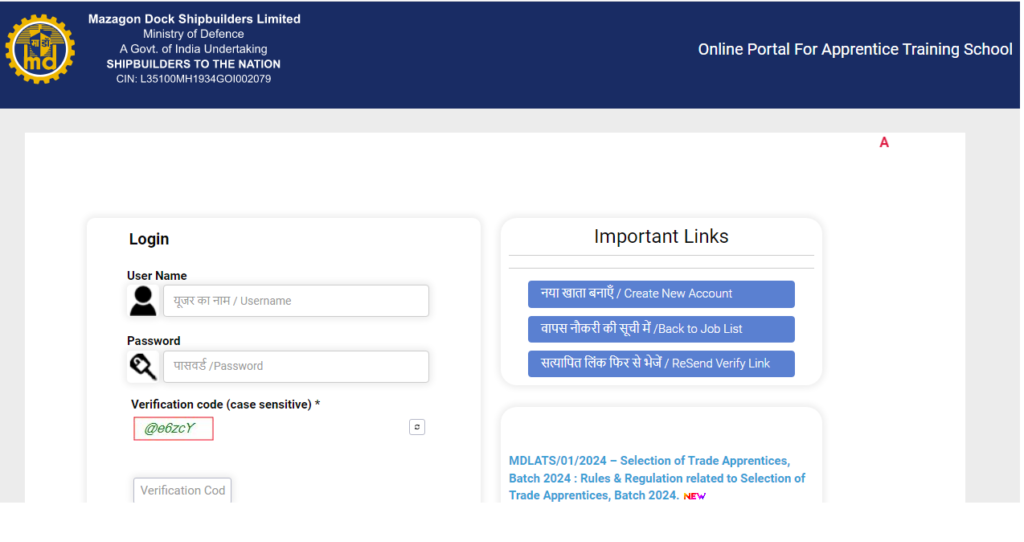Screen dimensions: 1024x542
Task: Click the key icon beside Password
Action: tap(142, 366)
